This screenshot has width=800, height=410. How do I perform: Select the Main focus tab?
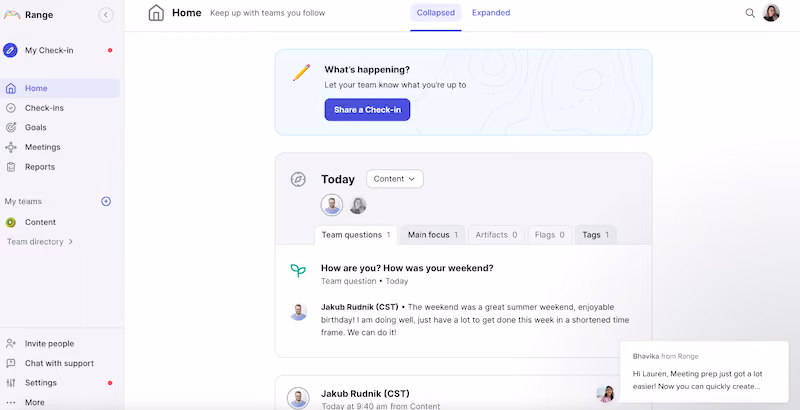pos(433,235)
